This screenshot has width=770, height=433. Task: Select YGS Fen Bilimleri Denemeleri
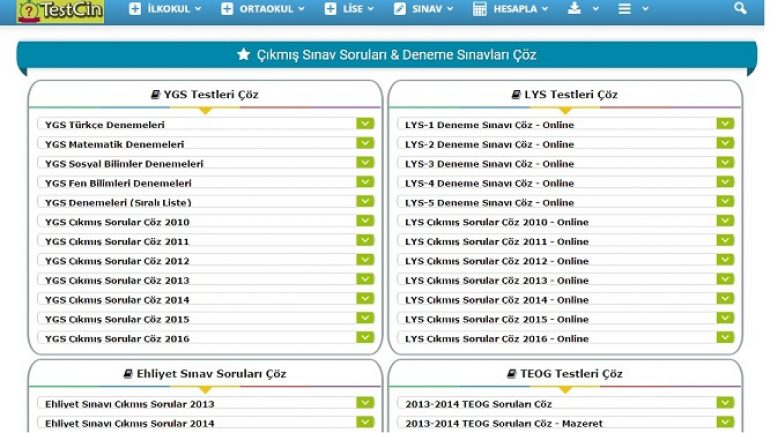coord(118,183)
